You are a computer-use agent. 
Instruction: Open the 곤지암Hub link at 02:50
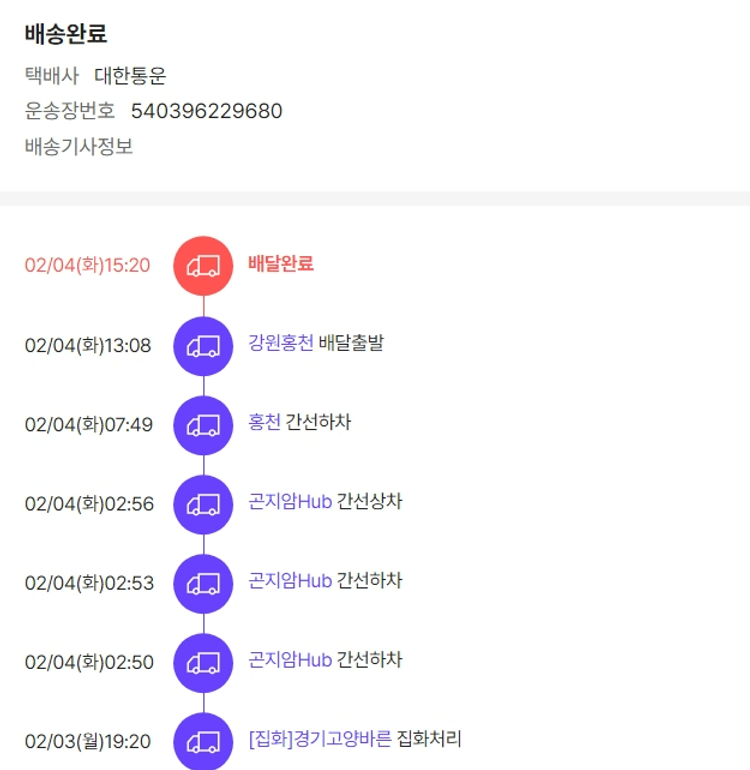(290, 660)
